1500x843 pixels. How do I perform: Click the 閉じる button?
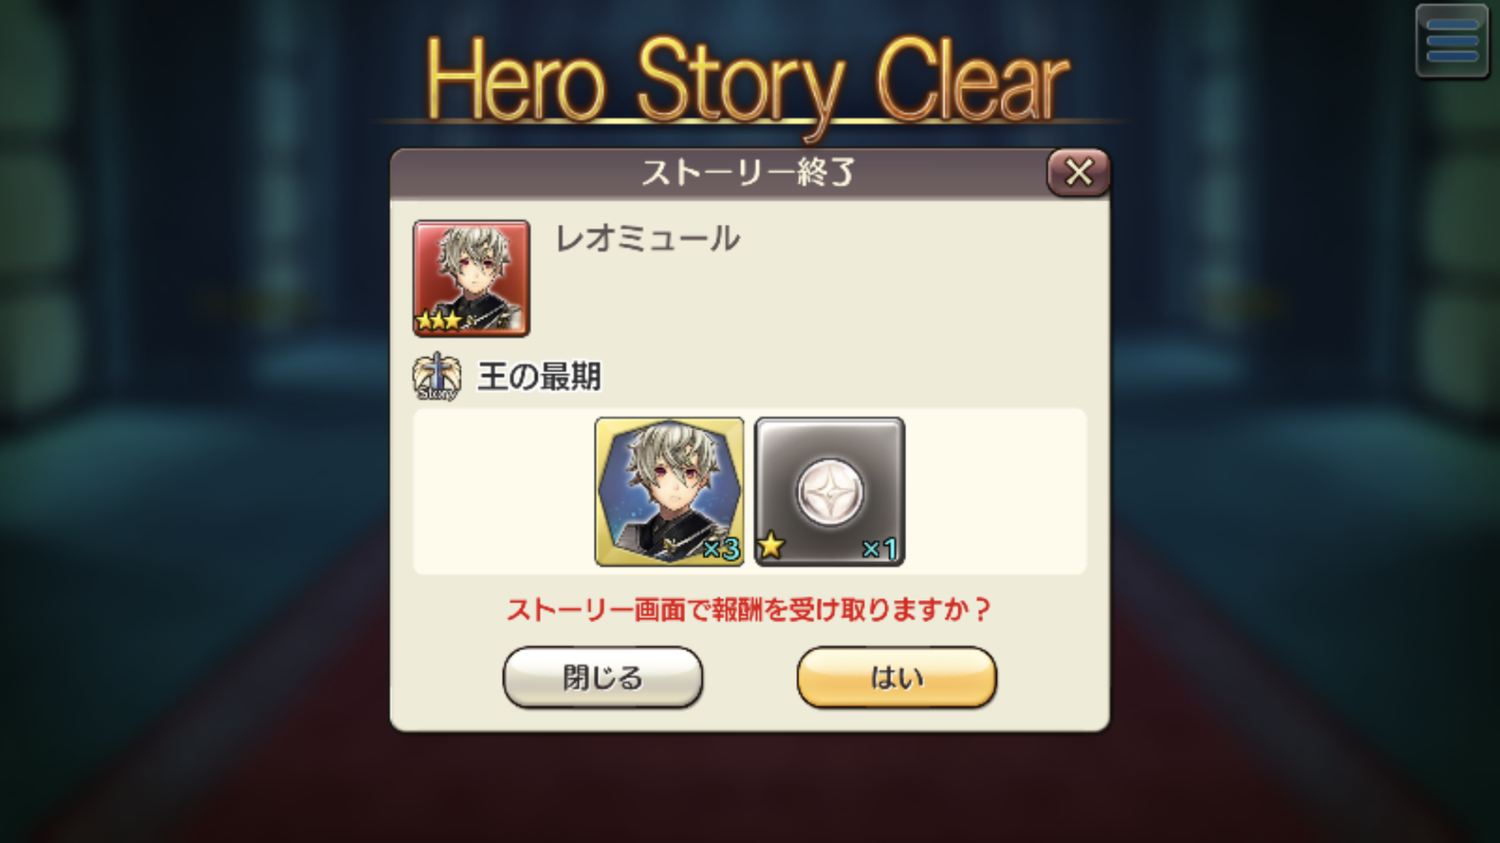(603, 678)
